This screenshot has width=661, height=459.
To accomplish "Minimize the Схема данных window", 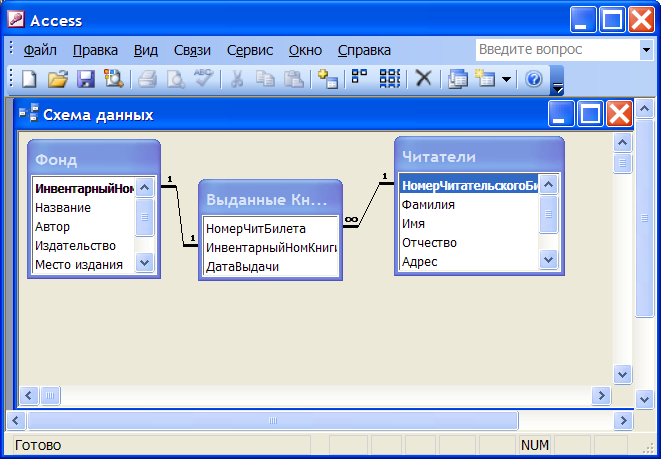I will pos(561,113).
